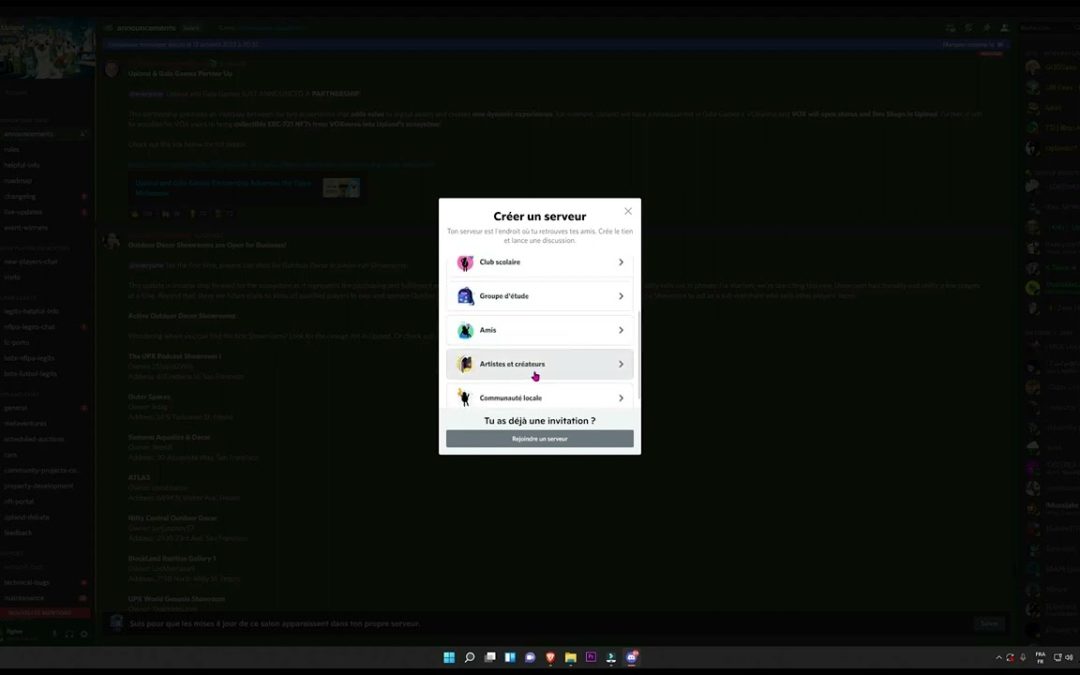
Task: Click the Rejoindre un serveur button
Action: [539, 439]
